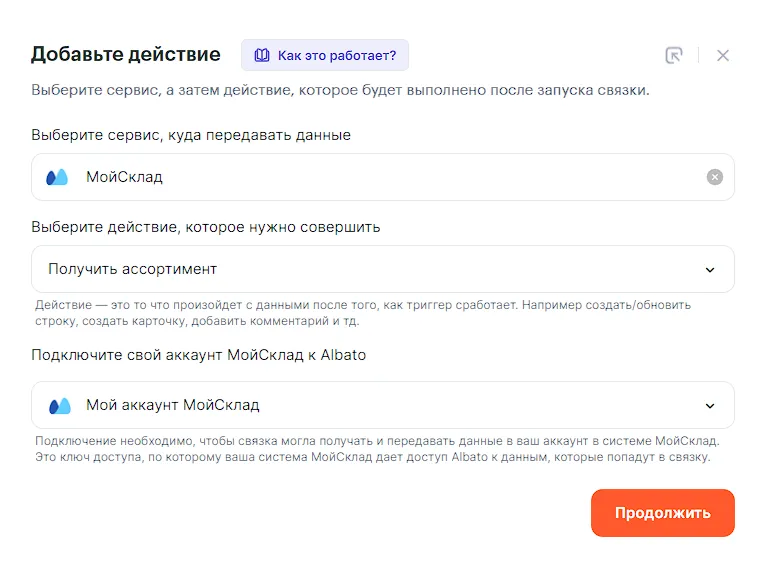Click the chevron in the action dropdown
Image resolution: width=772 pixels, height=562 pixels.
tap(710, 269)
